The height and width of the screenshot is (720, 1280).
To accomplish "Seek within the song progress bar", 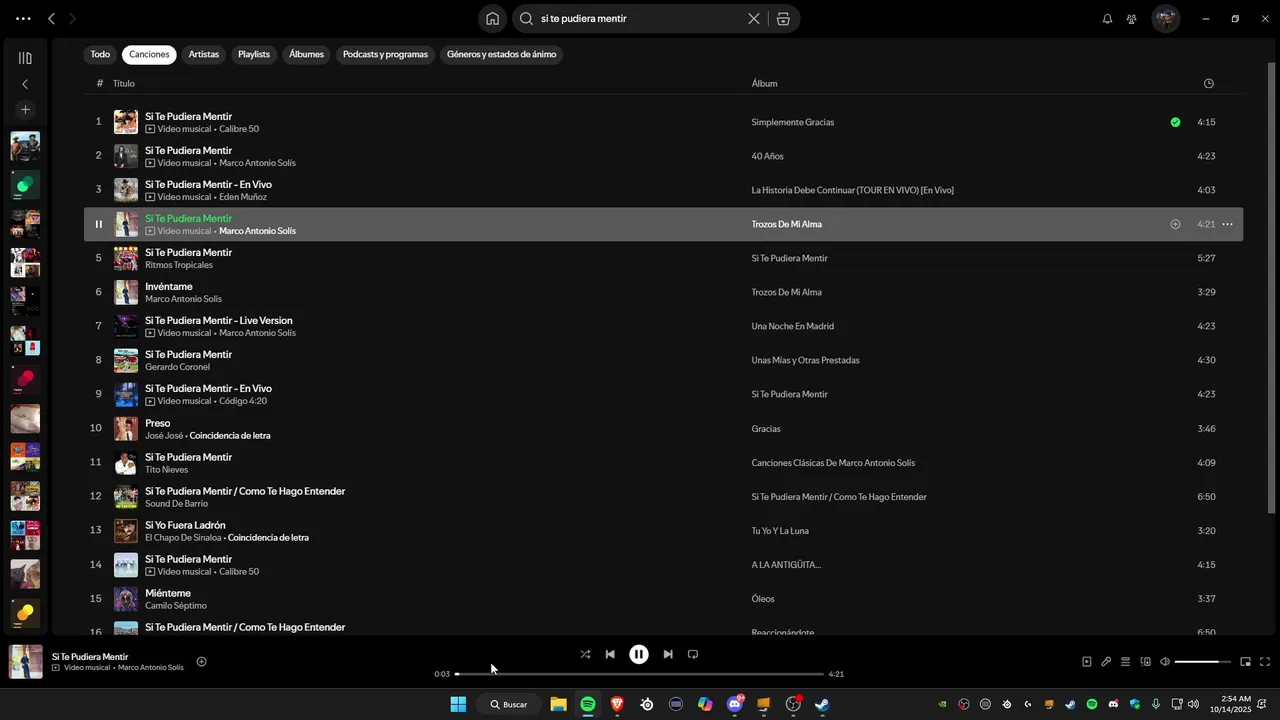I will tap(639, 674).
